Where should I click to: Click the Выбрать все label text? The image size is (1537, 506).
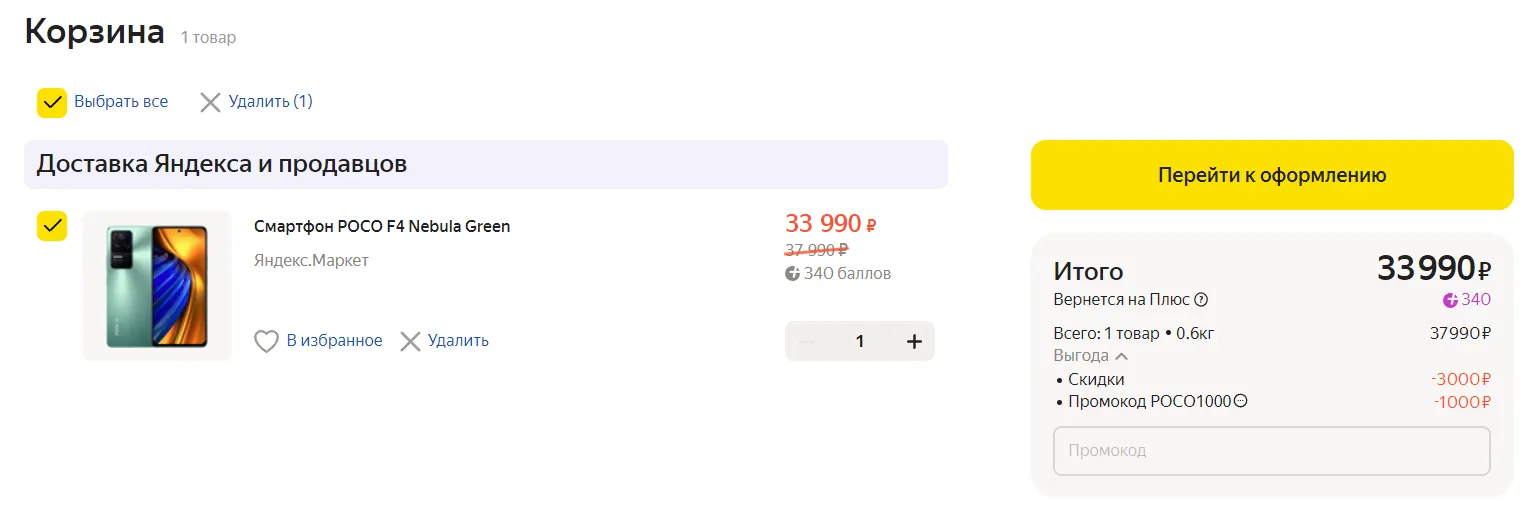pyautogui.click(x=121, y=102)
